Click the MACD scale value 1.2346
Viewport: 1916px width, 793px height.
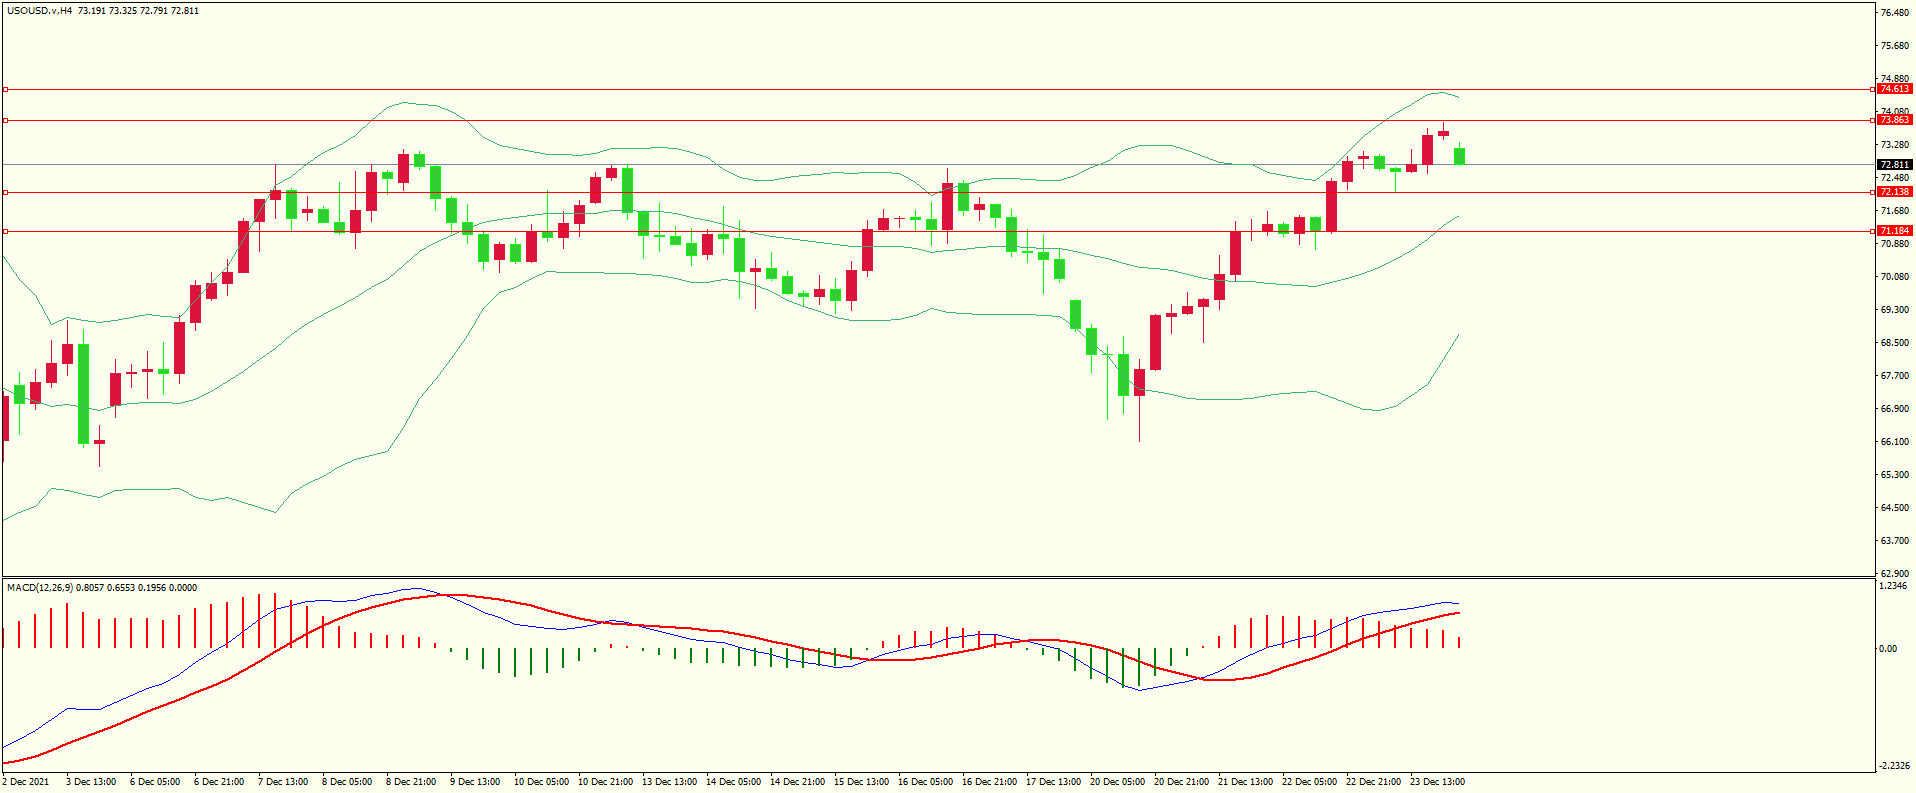pyautogui.click(x=1894, y=586)
